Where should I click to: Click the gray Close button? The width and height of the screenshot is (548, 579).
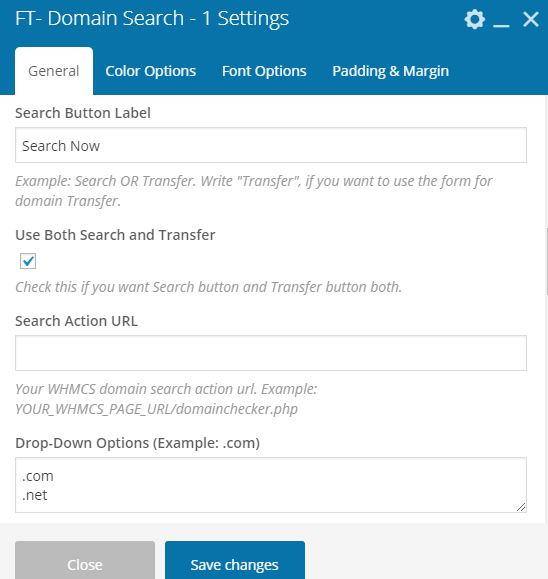pyautogui.click(x=85, y=560)
